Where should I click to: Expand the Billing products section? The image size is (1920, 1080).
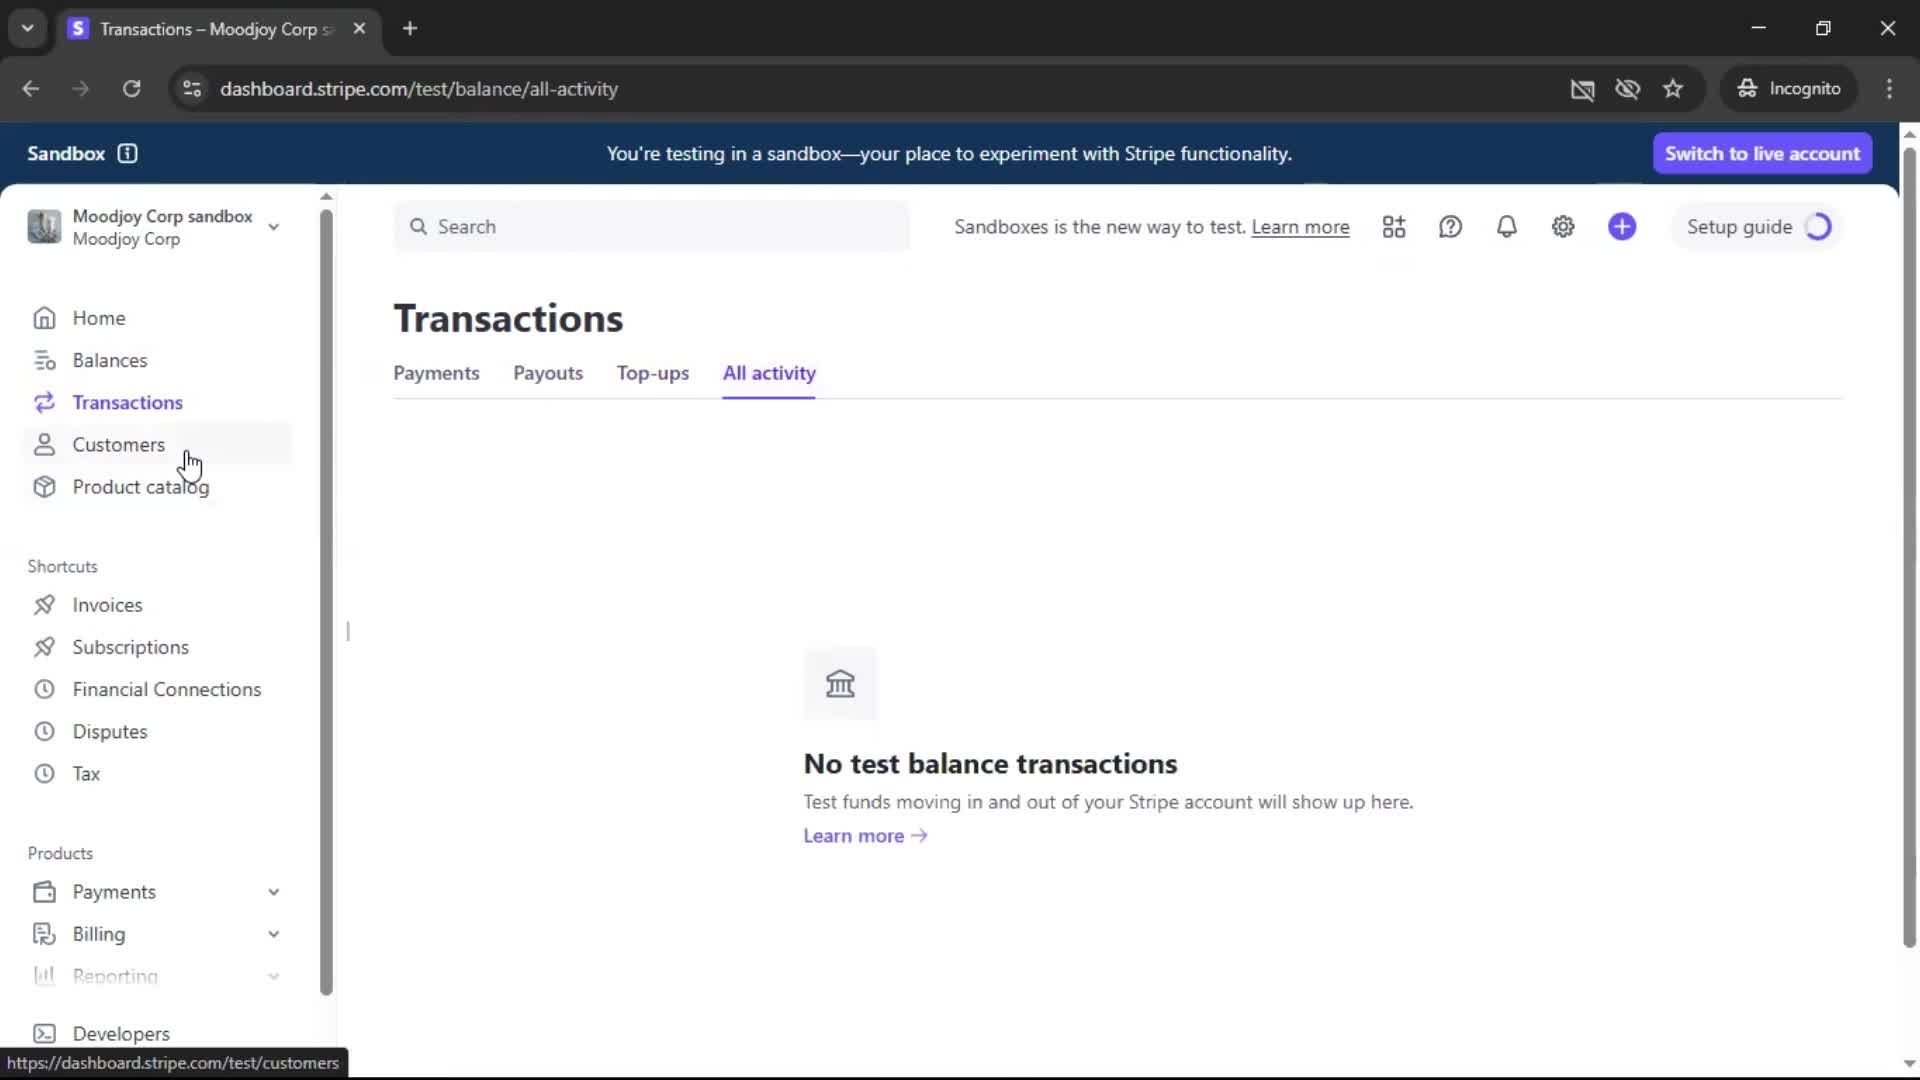[273, 934]
